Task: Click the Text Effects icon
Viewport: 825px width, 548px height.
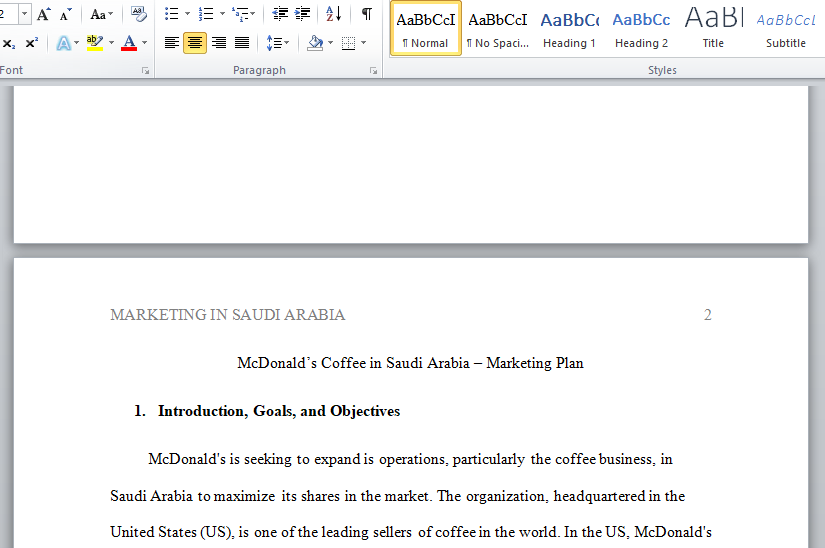Action: click(63, 43)
